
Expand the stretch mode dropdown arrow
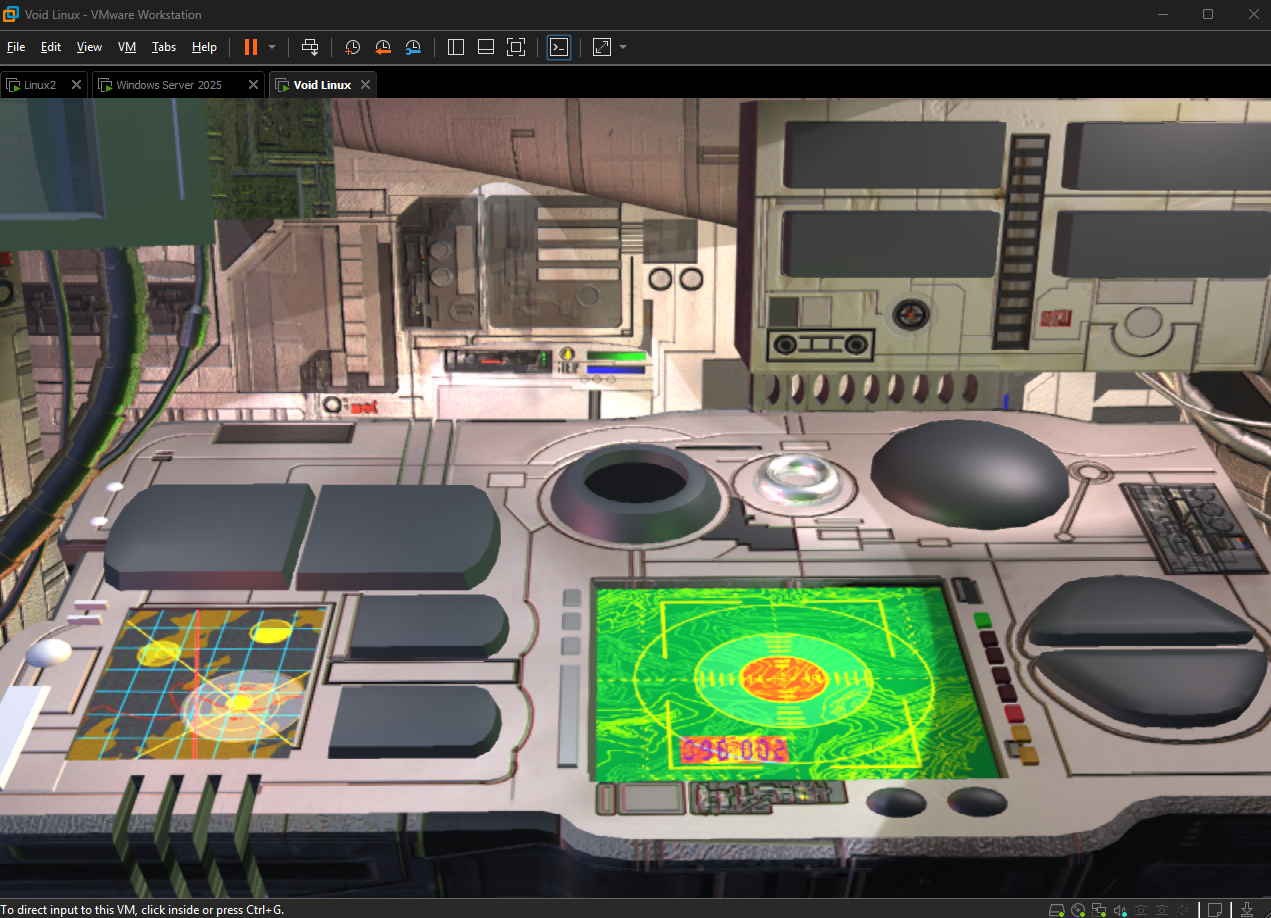(623, 47)
